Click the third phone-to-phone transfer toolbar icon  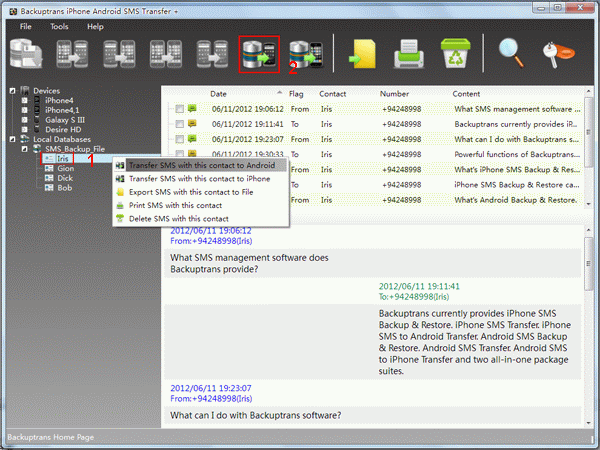coord(166,54)
